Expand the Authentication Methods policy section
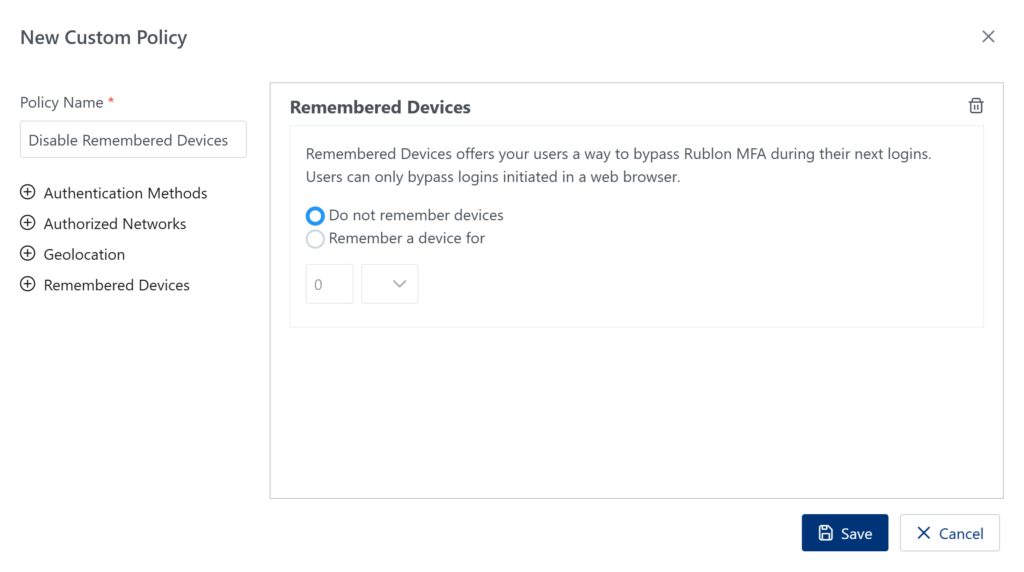This screenshot has width=1024, height=572. tap(125, 193)
